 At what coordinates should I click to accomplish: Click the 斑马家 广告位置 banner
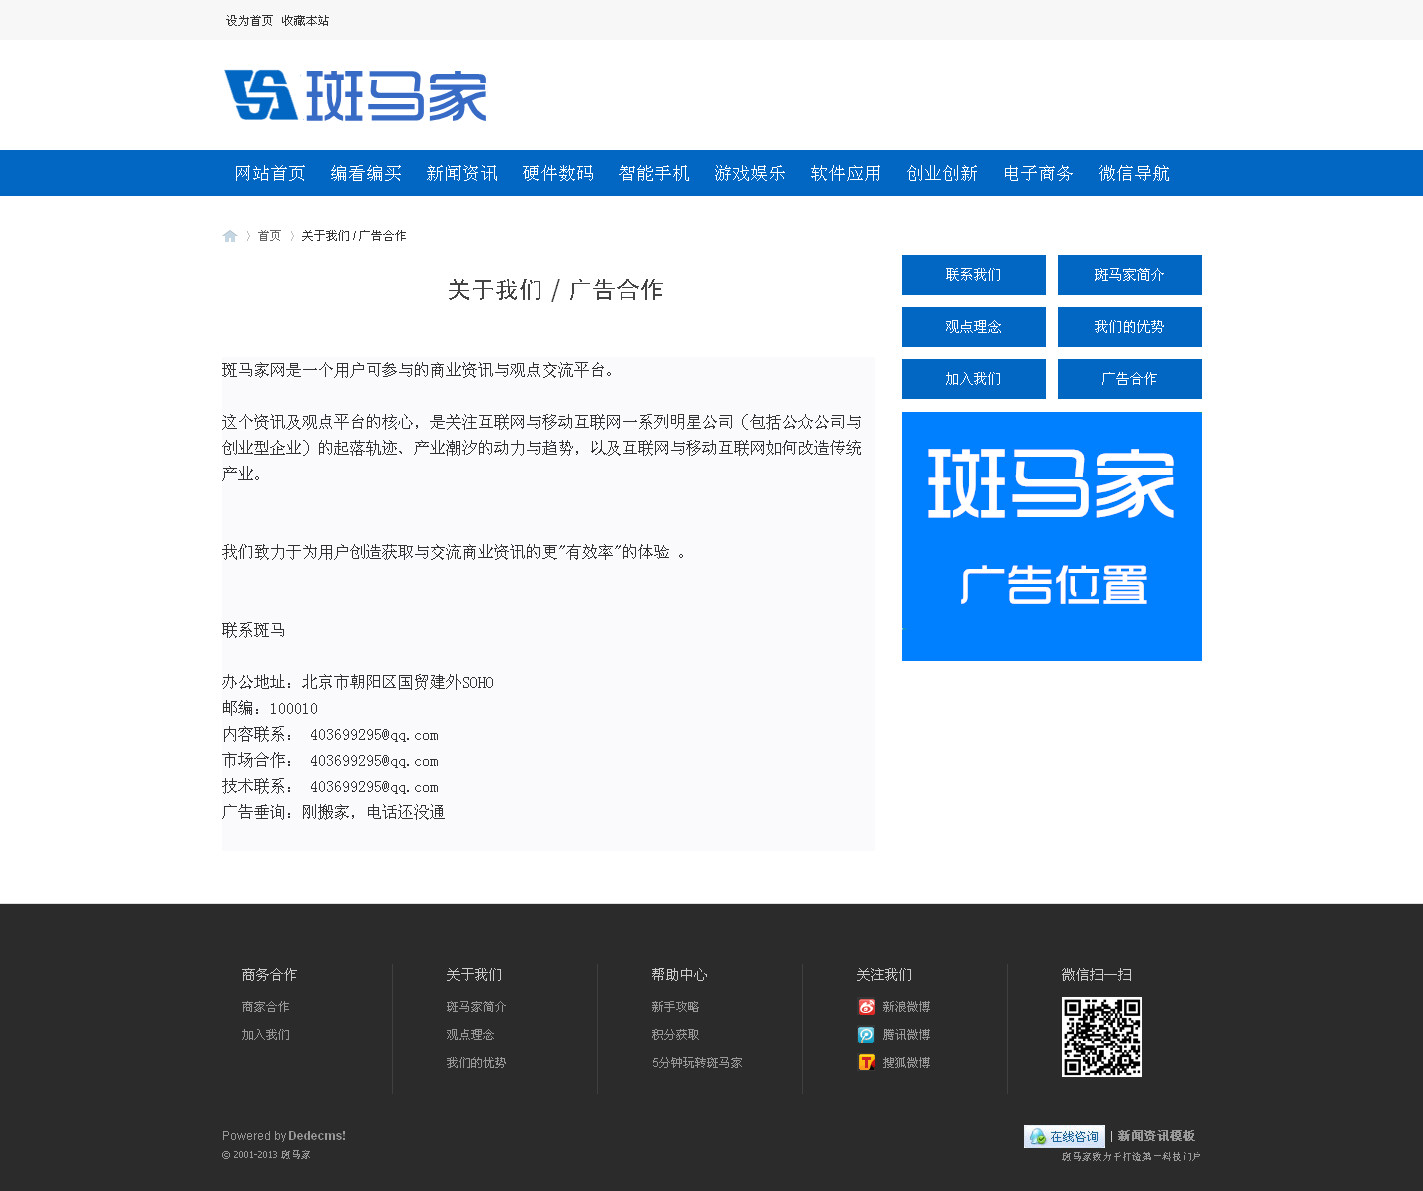click(1051, 536)
